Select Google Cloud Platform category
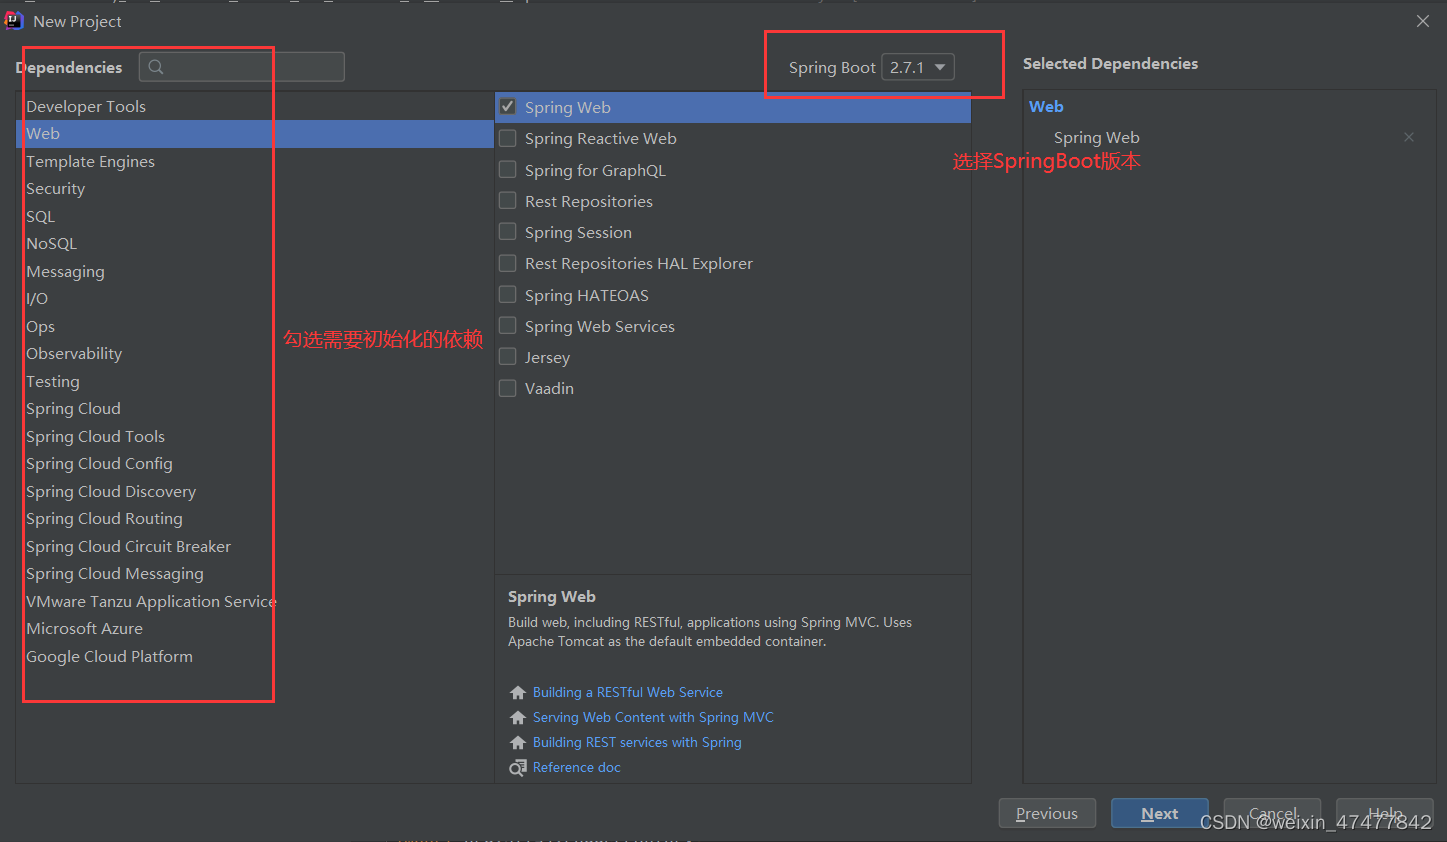This screenshot has width=1447, height=842. click(255, 656)
